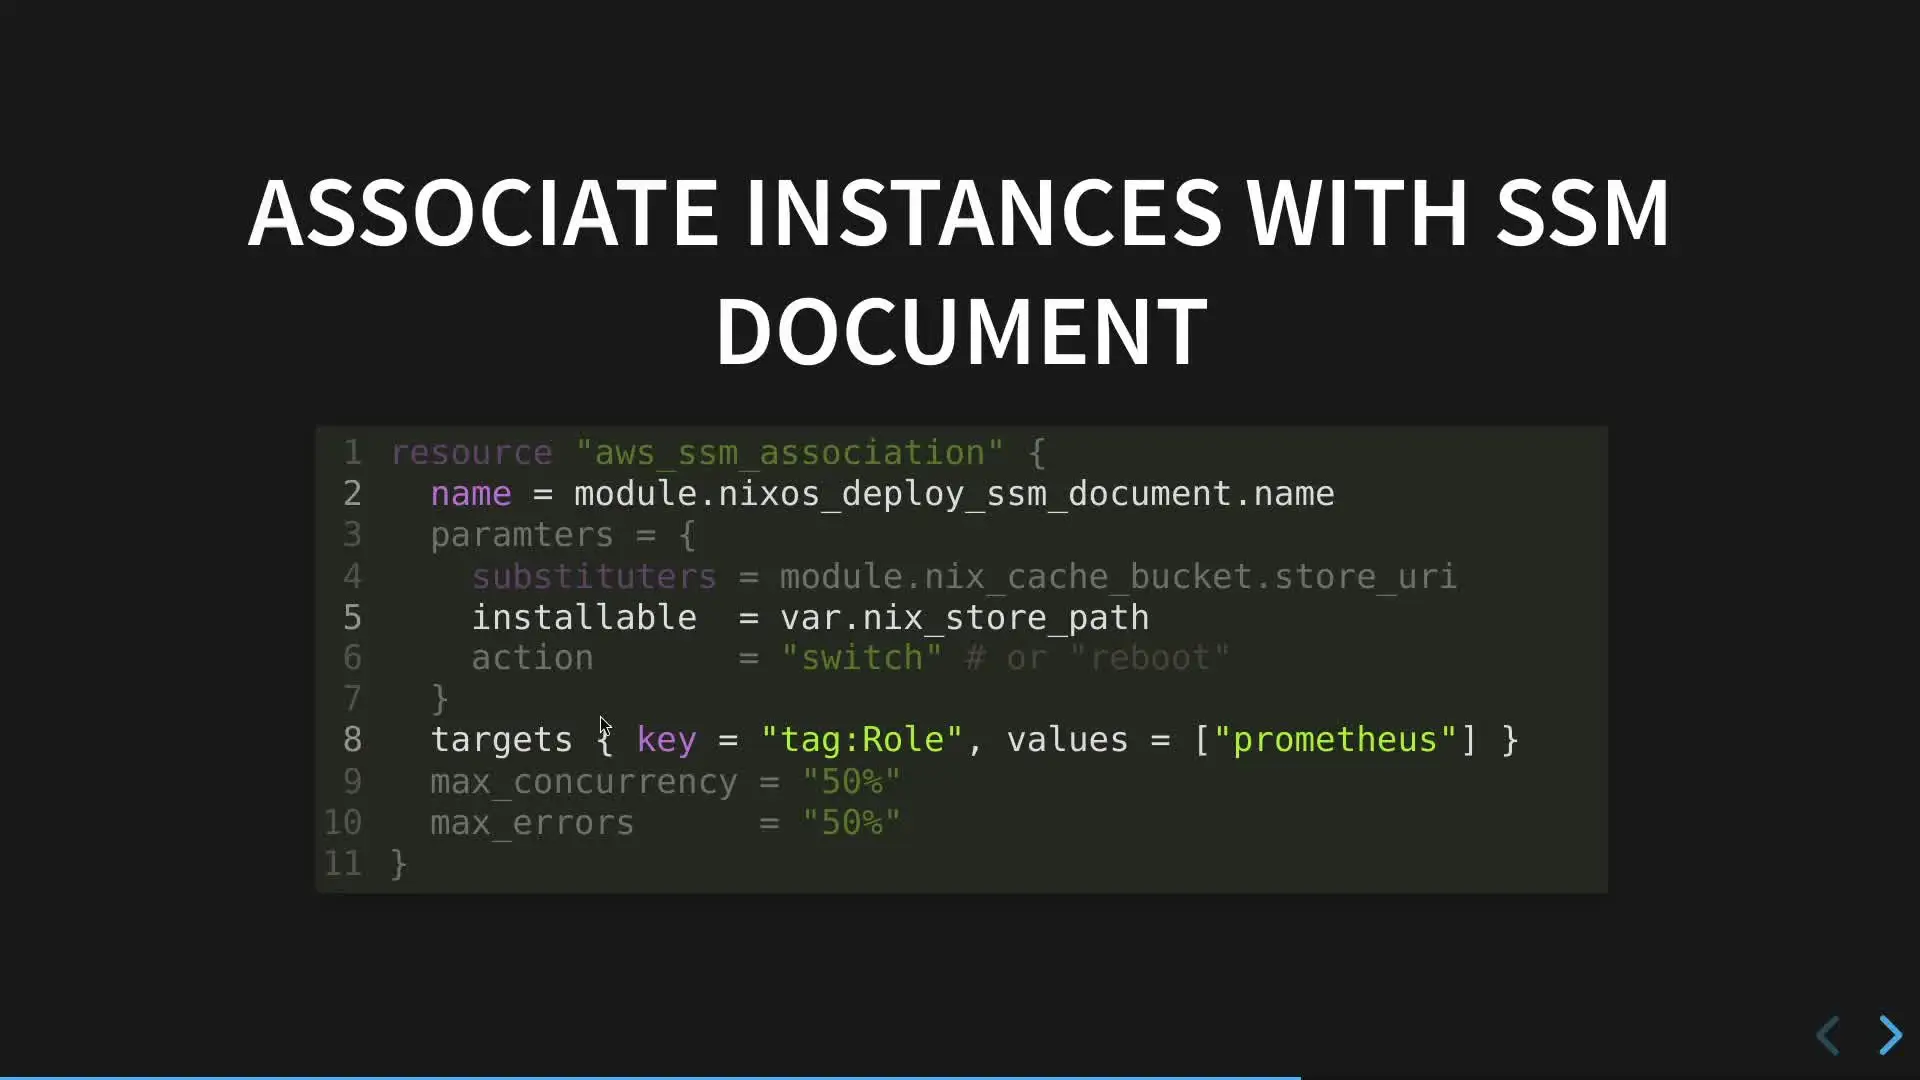Click the word 'DOCUMENT' in the title
Image resolution: width=1920 pixels, height=1080 pixels.
[x=961, y=331]
